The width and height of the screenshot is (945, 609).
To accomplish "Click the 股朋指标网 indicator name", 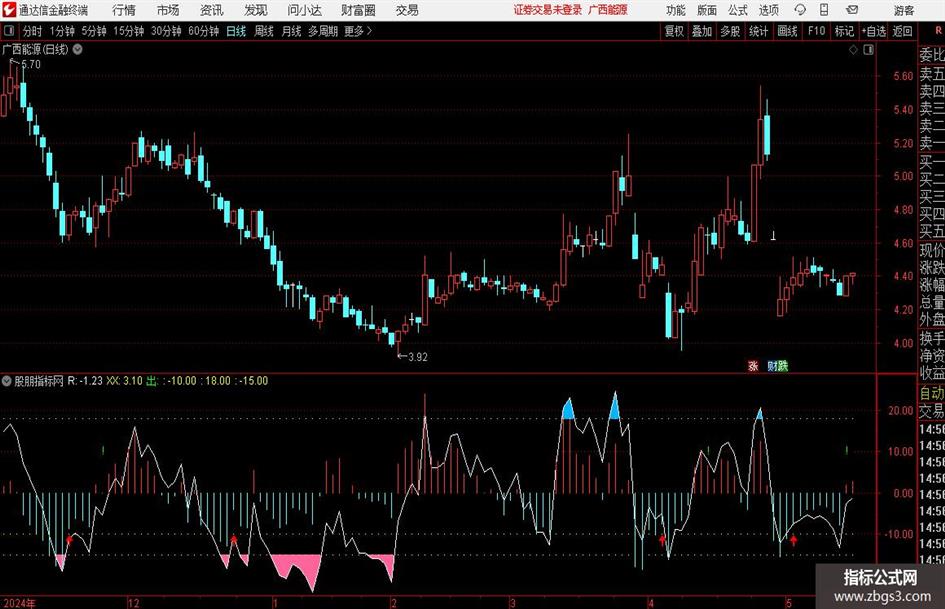I will [x=39, y=381].
